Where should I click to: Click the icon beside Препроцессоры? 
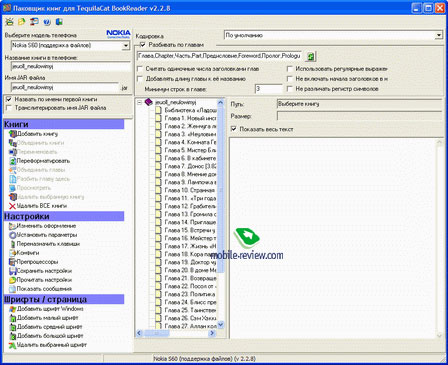pos(13,262)
